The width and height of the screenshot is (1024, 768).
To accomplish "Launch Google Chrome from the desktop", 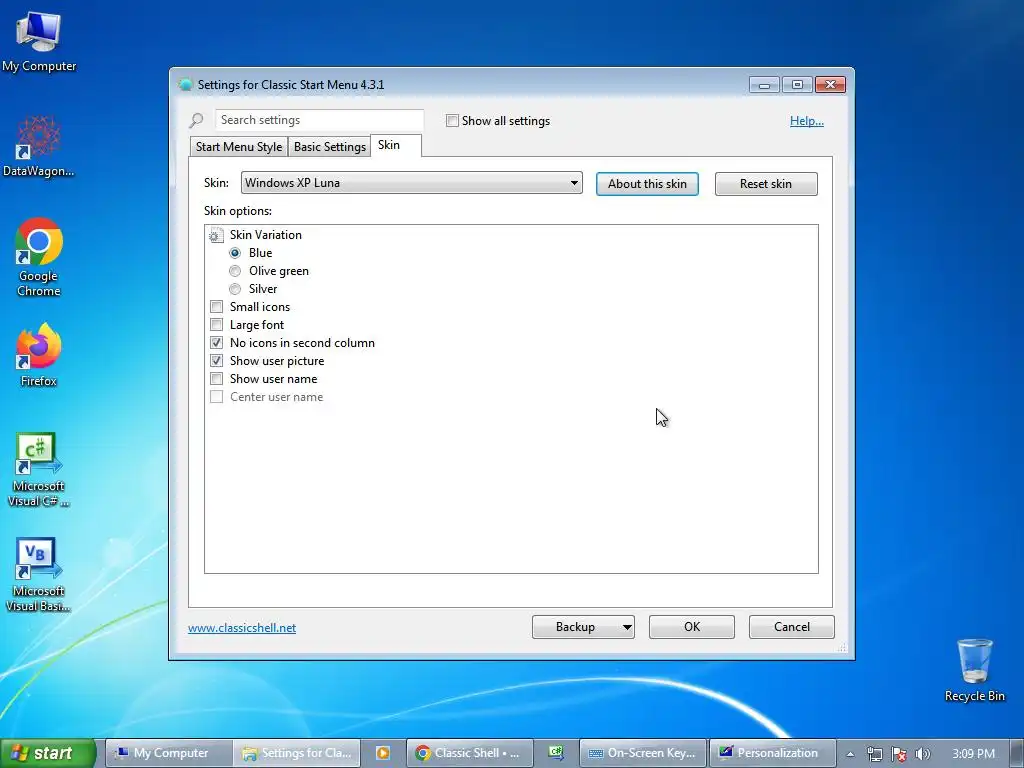I will 39,257.
